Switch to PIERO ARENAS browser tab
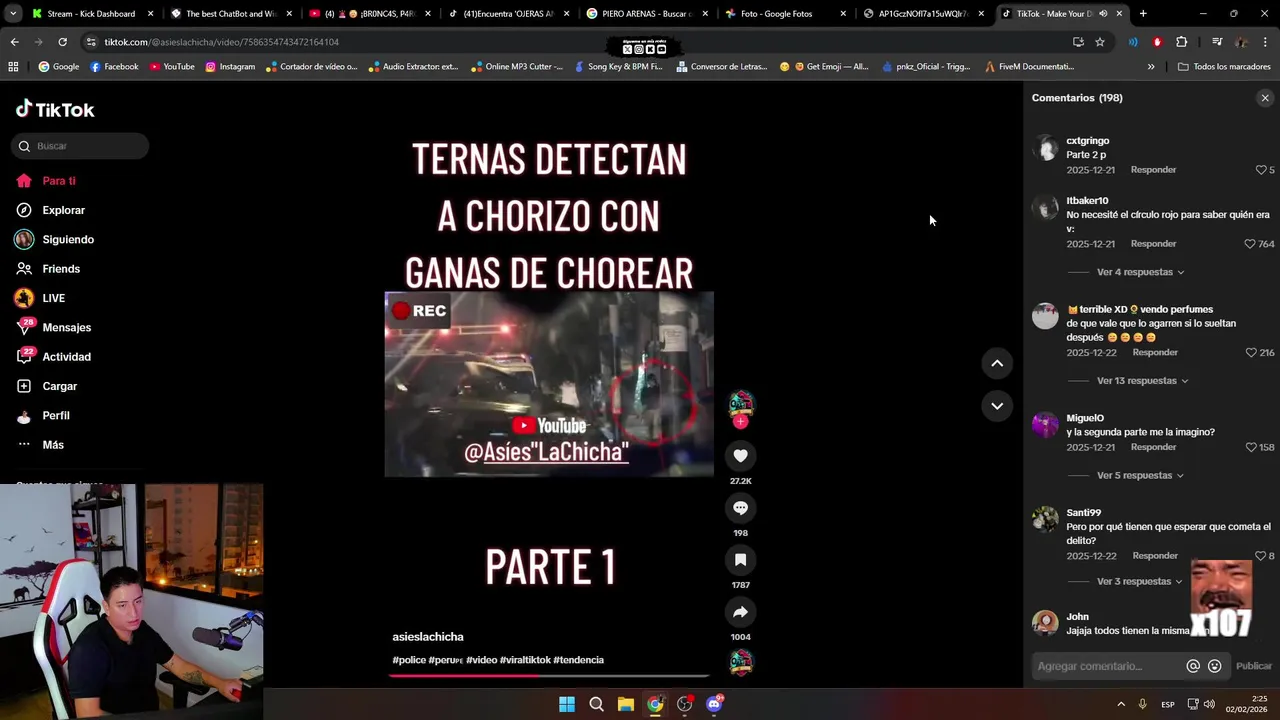The image size is (1280, 720). [x=646, y=14]
